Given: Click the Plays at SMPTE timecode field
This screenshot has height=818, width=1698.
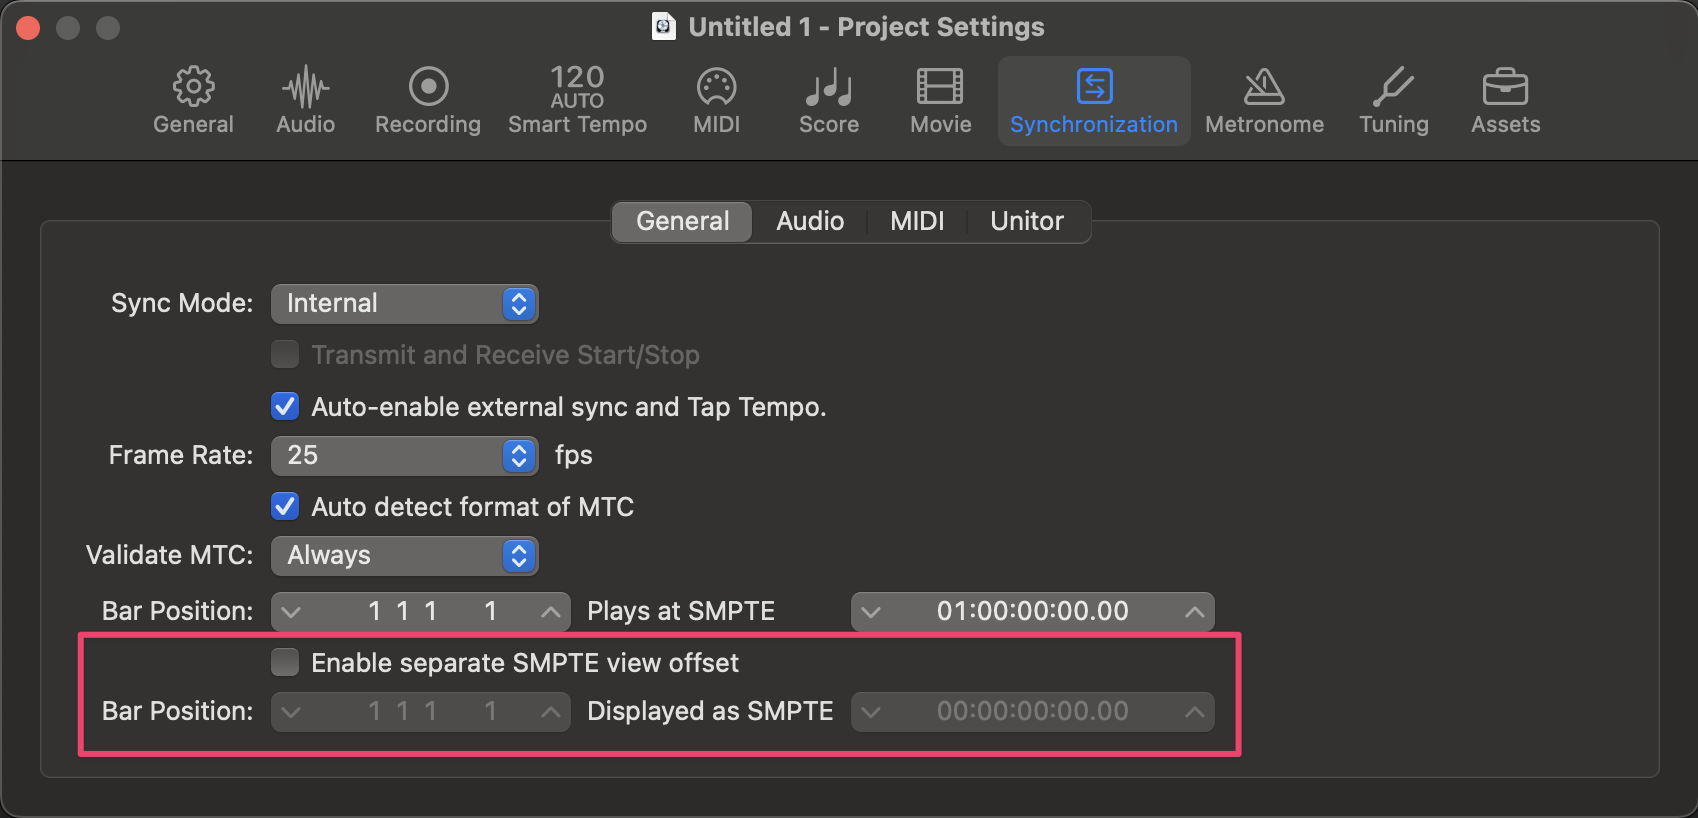Looking at the screenshot, I should point(1032,612).
